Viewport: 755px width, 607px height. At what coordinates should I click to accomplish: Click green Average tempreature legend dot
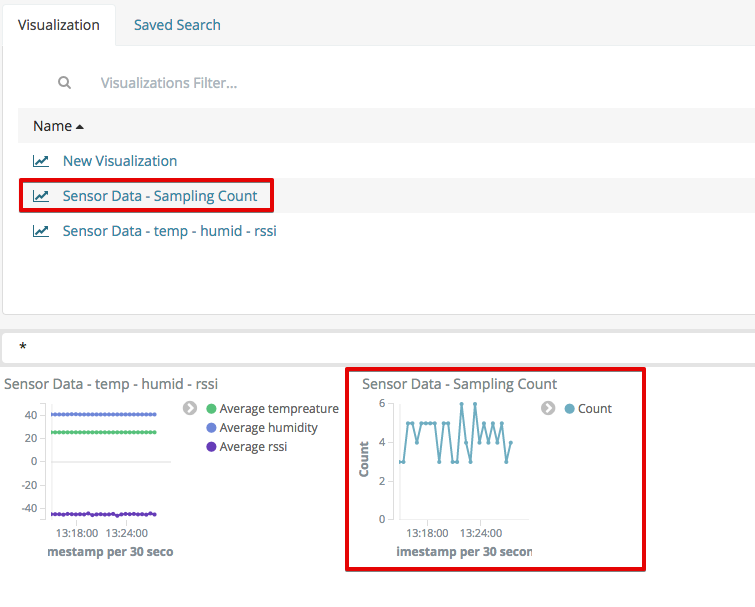(211, 409)
